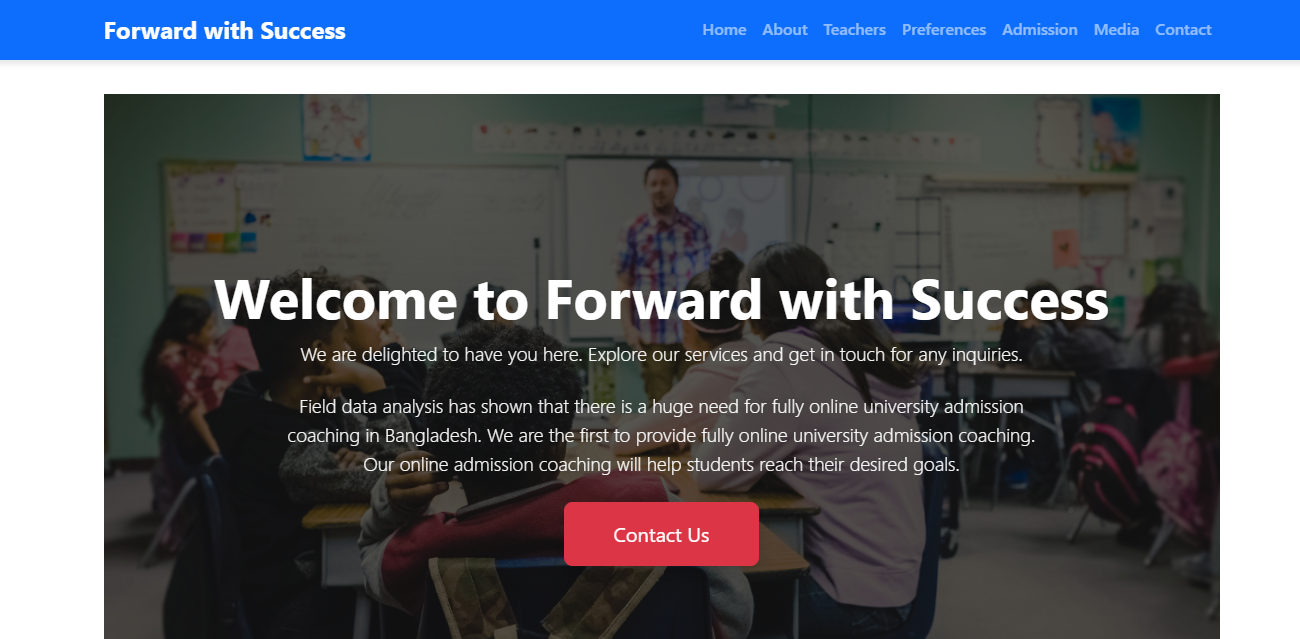Viewport: 1300px width, 639px height.
Task: Click Contact Us to reach the inquiry form
Action: click(x=661, y=534)
